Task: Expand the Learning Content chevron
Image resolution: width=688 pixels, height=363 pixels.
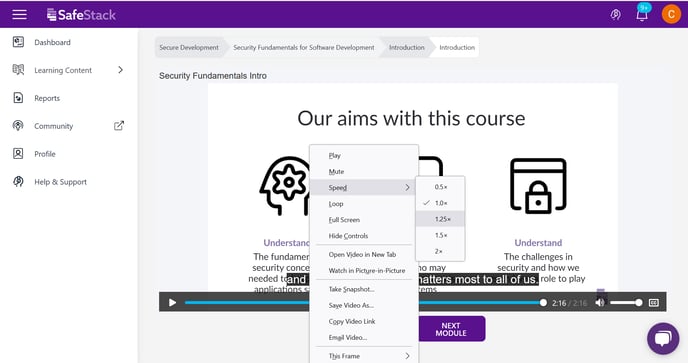Action: (x=120, y=70)
